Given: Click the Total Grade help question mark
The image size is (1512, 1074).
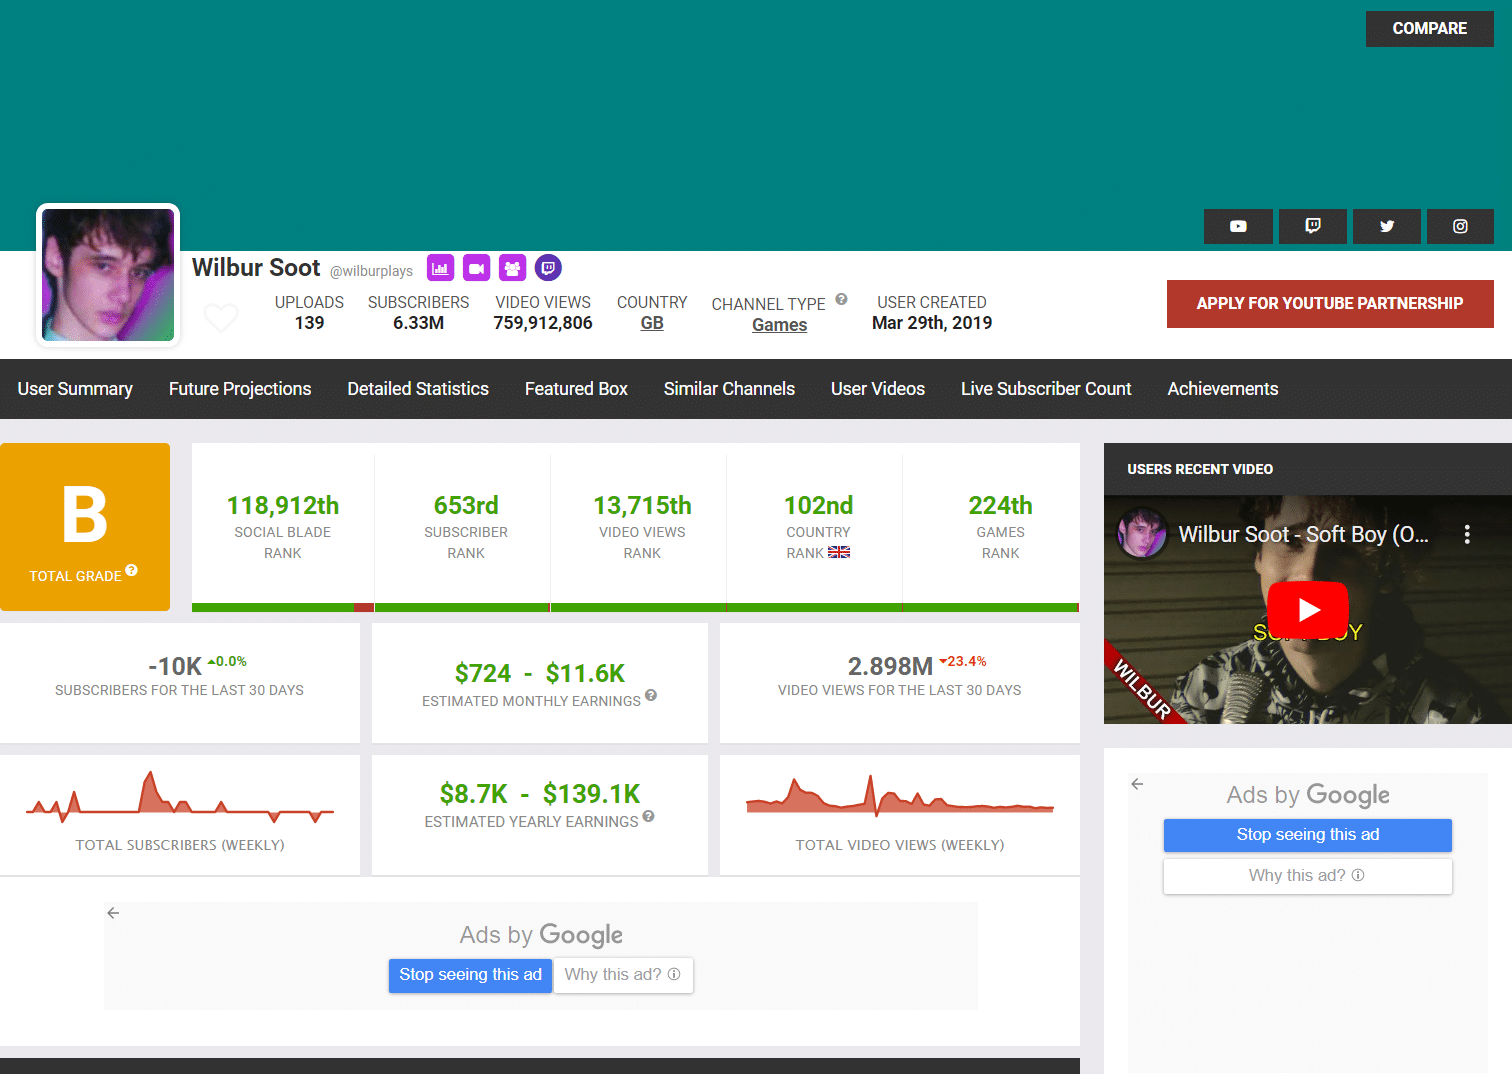Looking at the screenshot, I should pyautogui.click(x=131, y=570).
